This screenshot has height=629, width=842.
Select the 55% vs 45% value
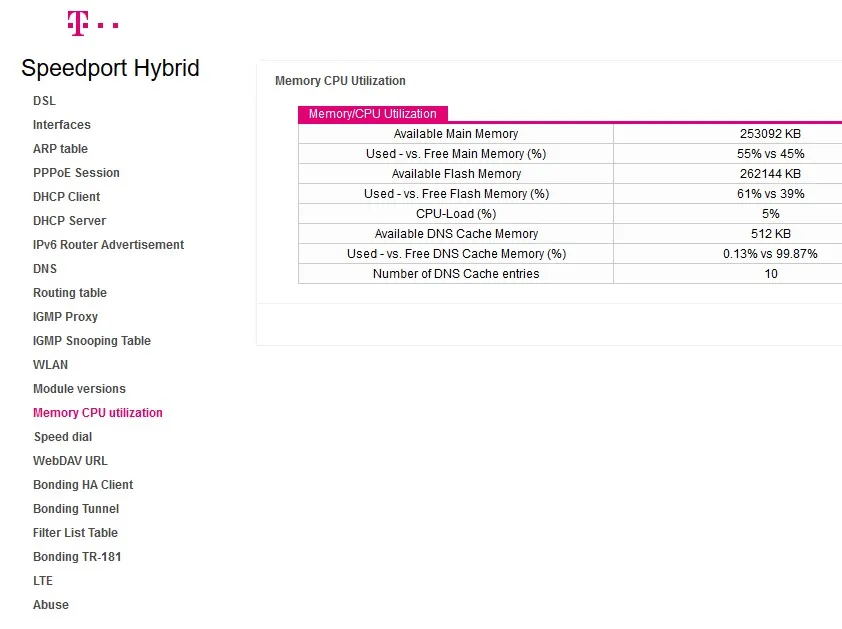770,154
